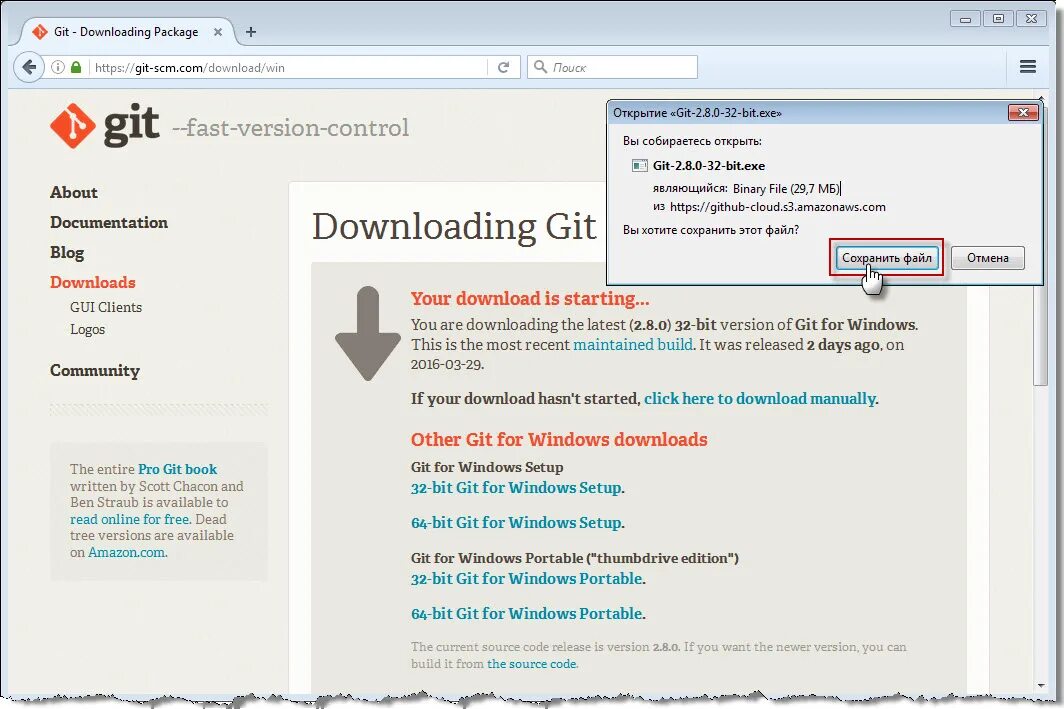Open the Documentation sidebar link
Screen dimensions: 1064x709
pyautogui.click(x=109, y=223)
